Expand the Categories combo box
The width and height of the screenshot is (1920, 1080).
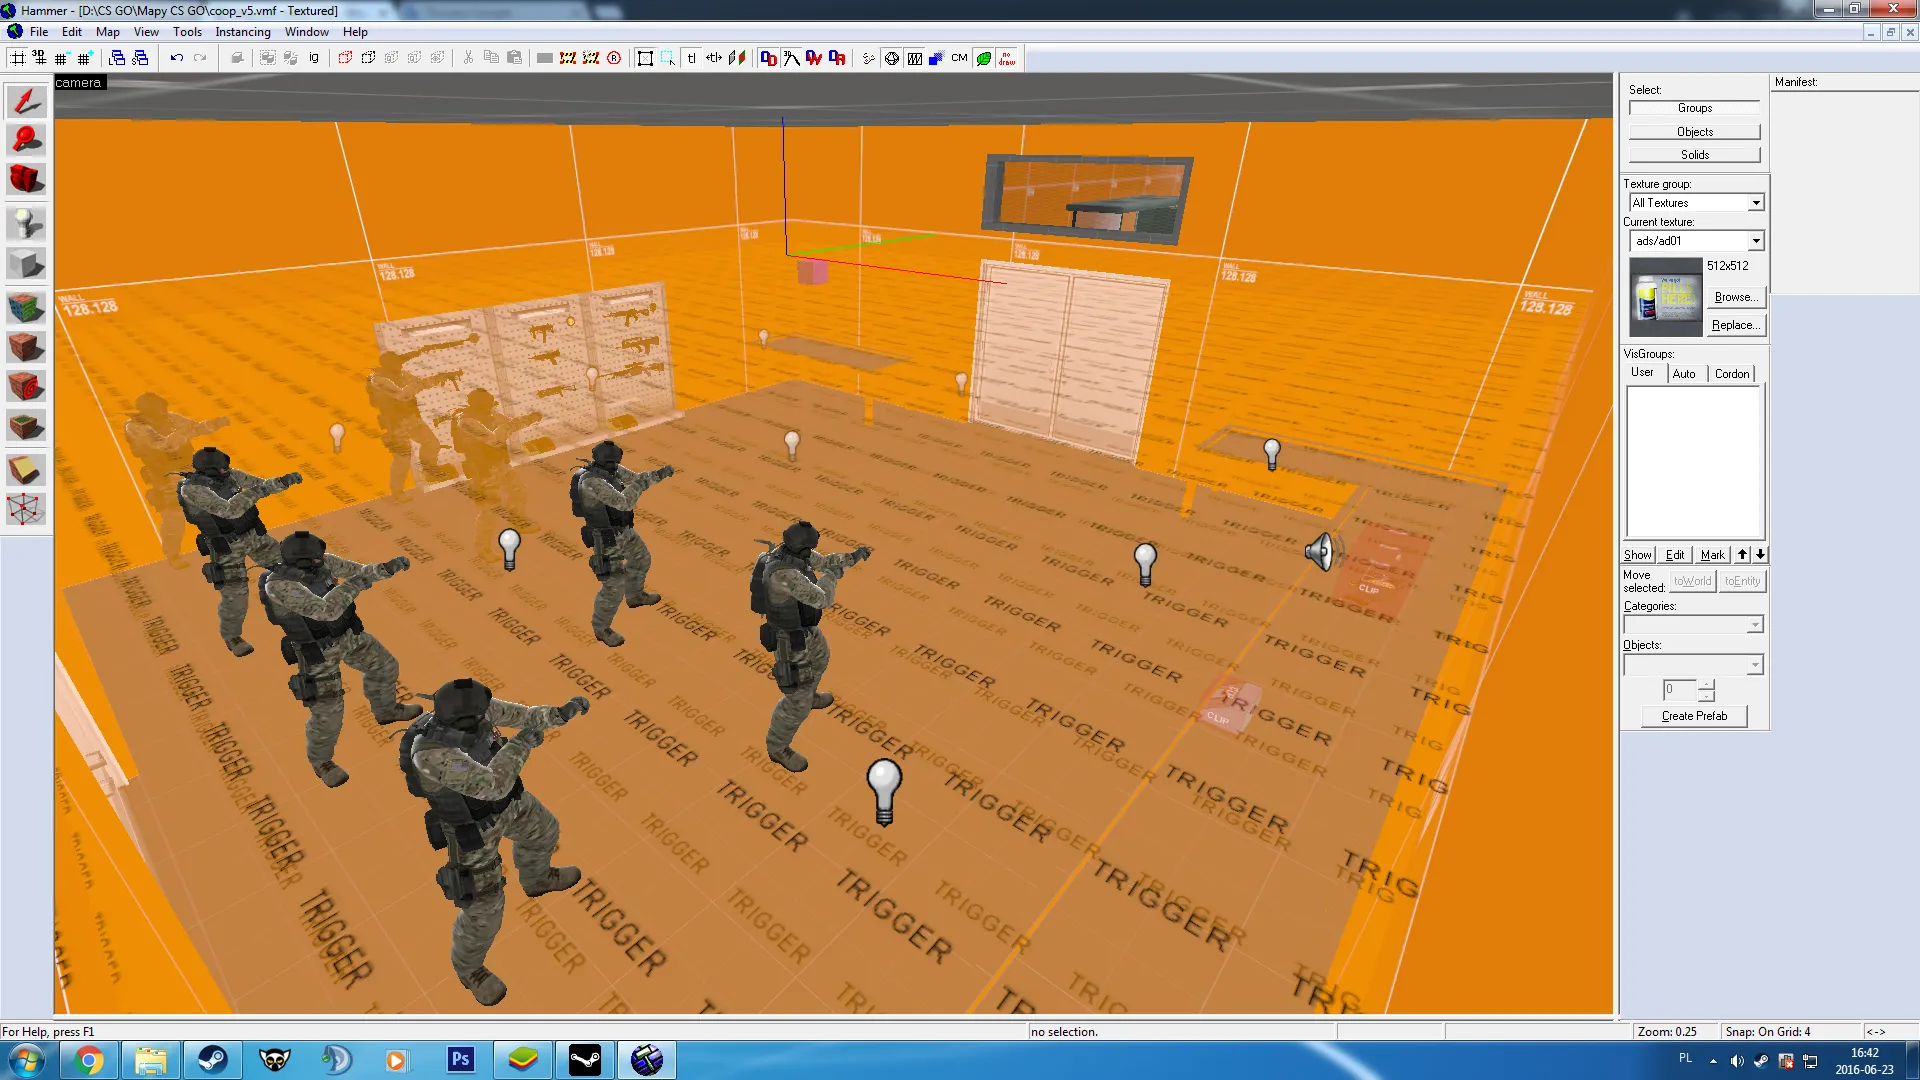(x=1694, y=625)
